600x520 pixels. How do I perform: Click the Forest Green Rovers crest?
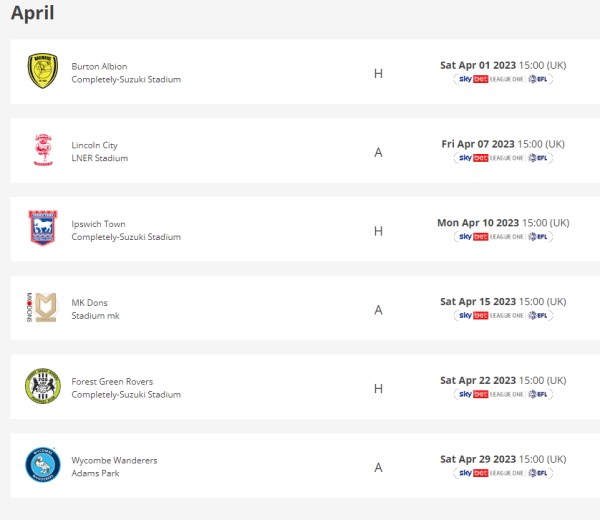point(43,386)
